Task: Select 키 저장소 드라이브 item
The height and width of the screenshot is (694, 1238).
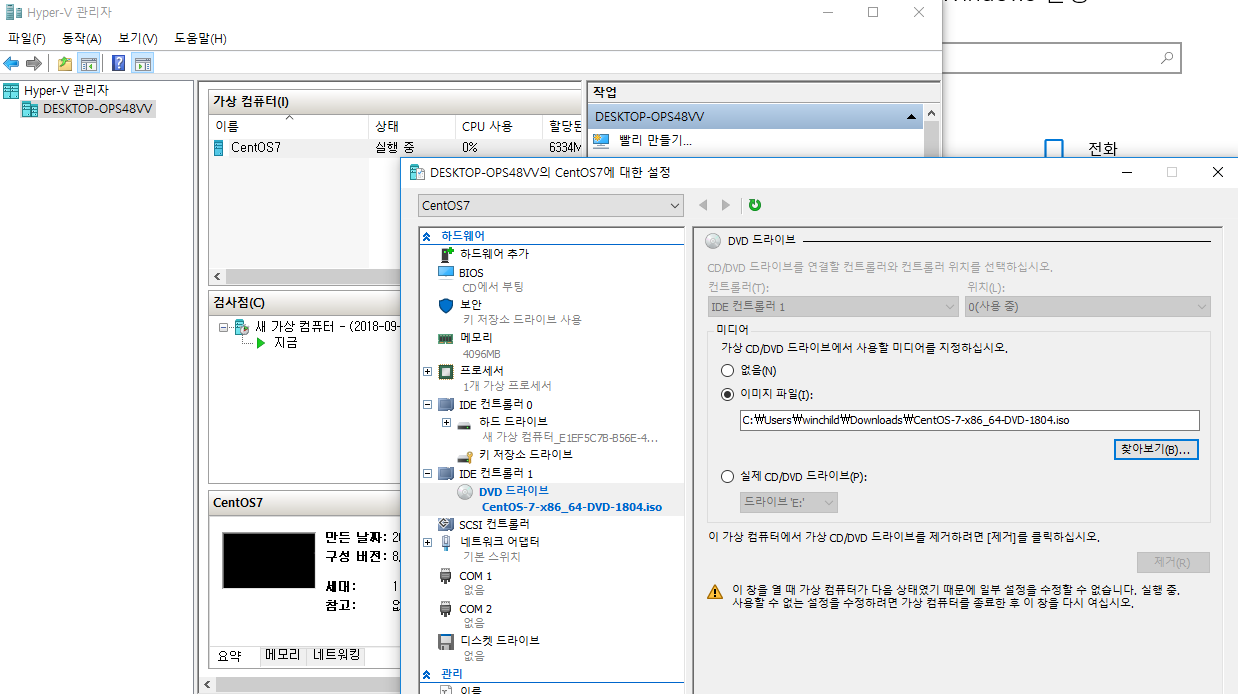Action: pyautogui.click(x=525, y=454)
